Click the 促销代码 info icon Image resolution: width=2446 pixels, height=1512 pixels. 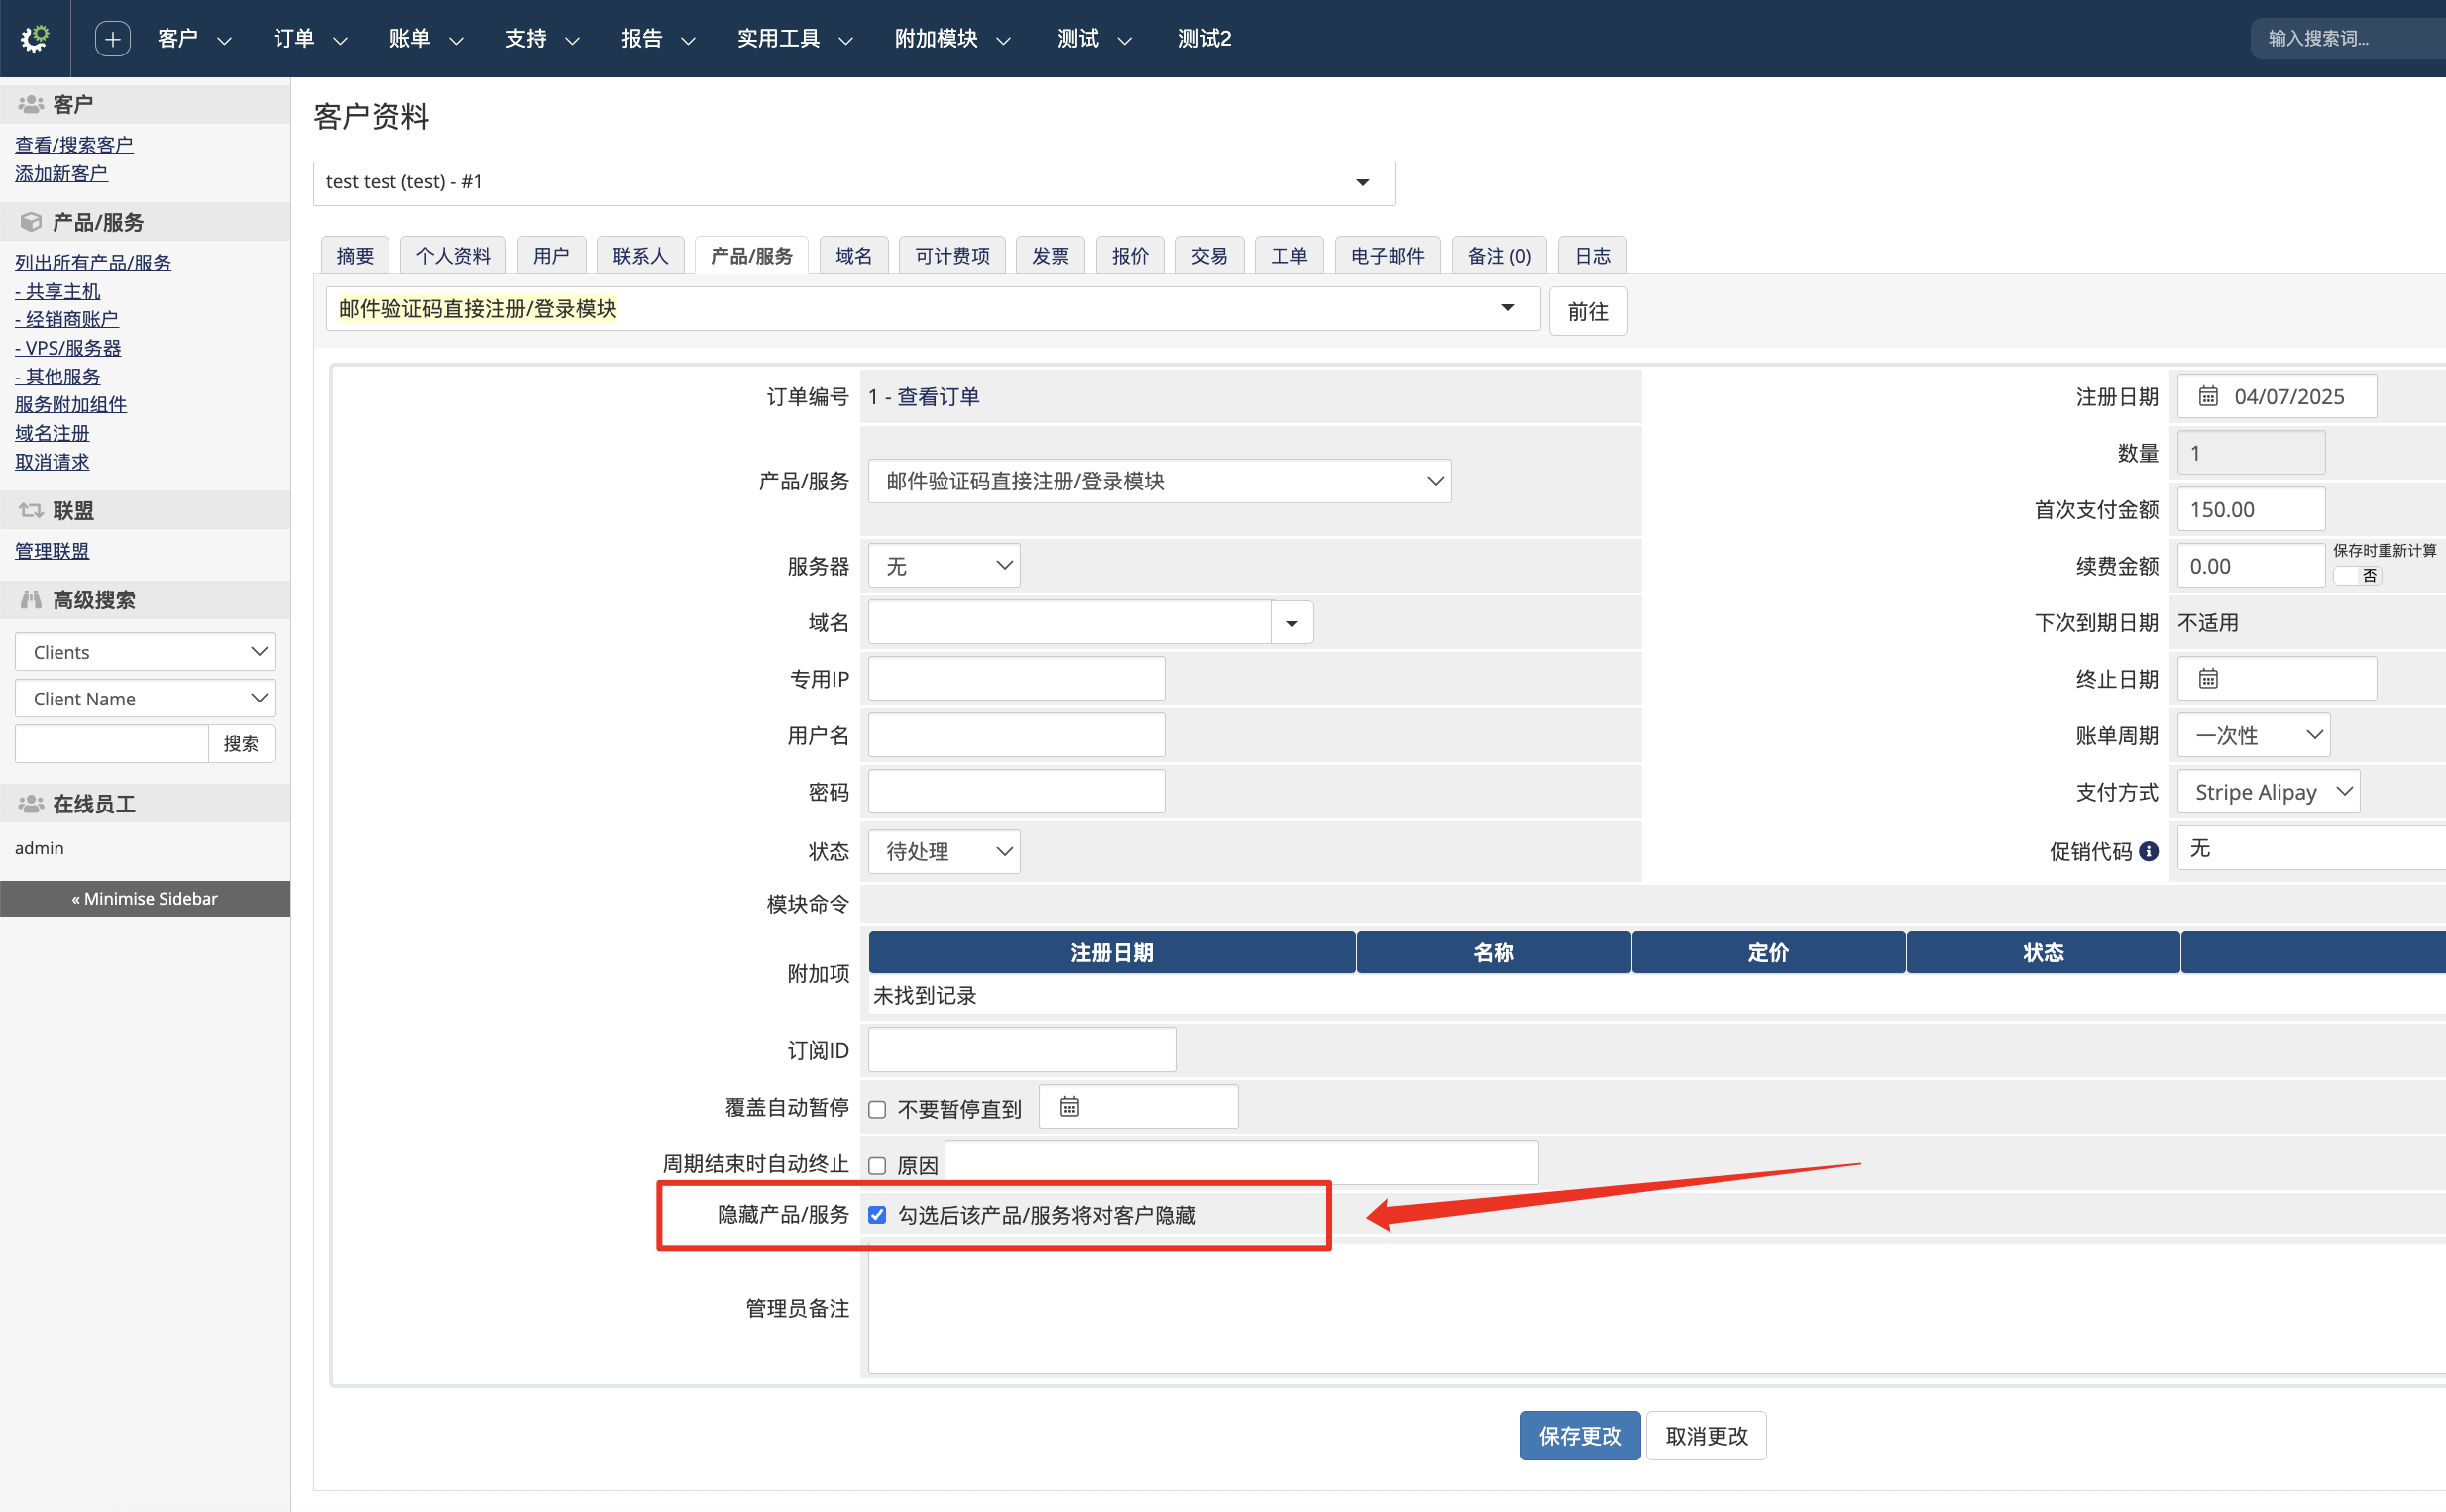[x=2148, y=851]
